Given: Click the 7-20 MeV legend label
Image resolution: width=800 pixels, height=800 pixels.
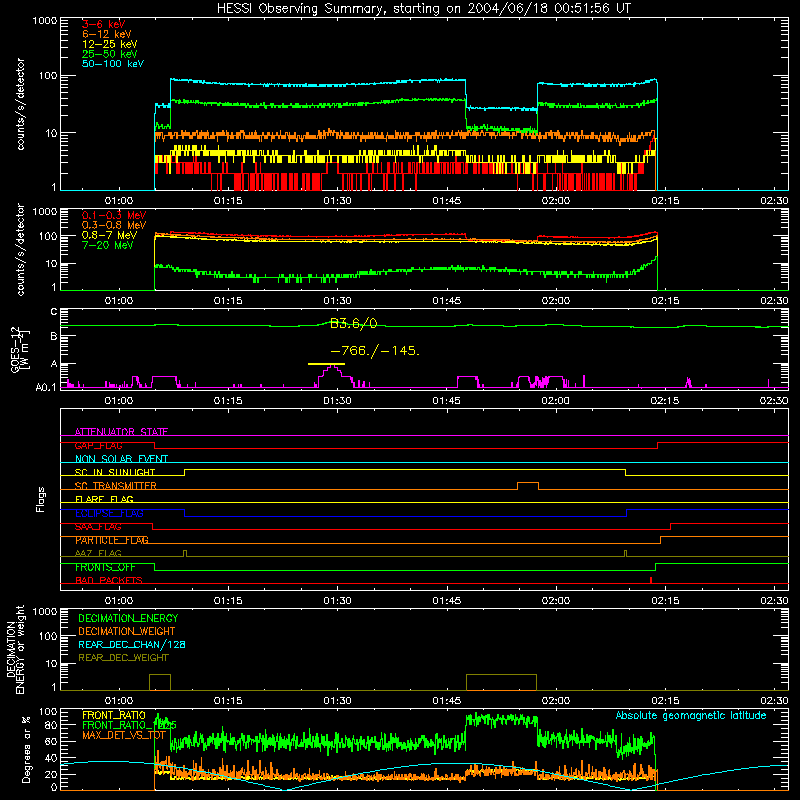Looking at the screenshot, I should tap(107, 245).
